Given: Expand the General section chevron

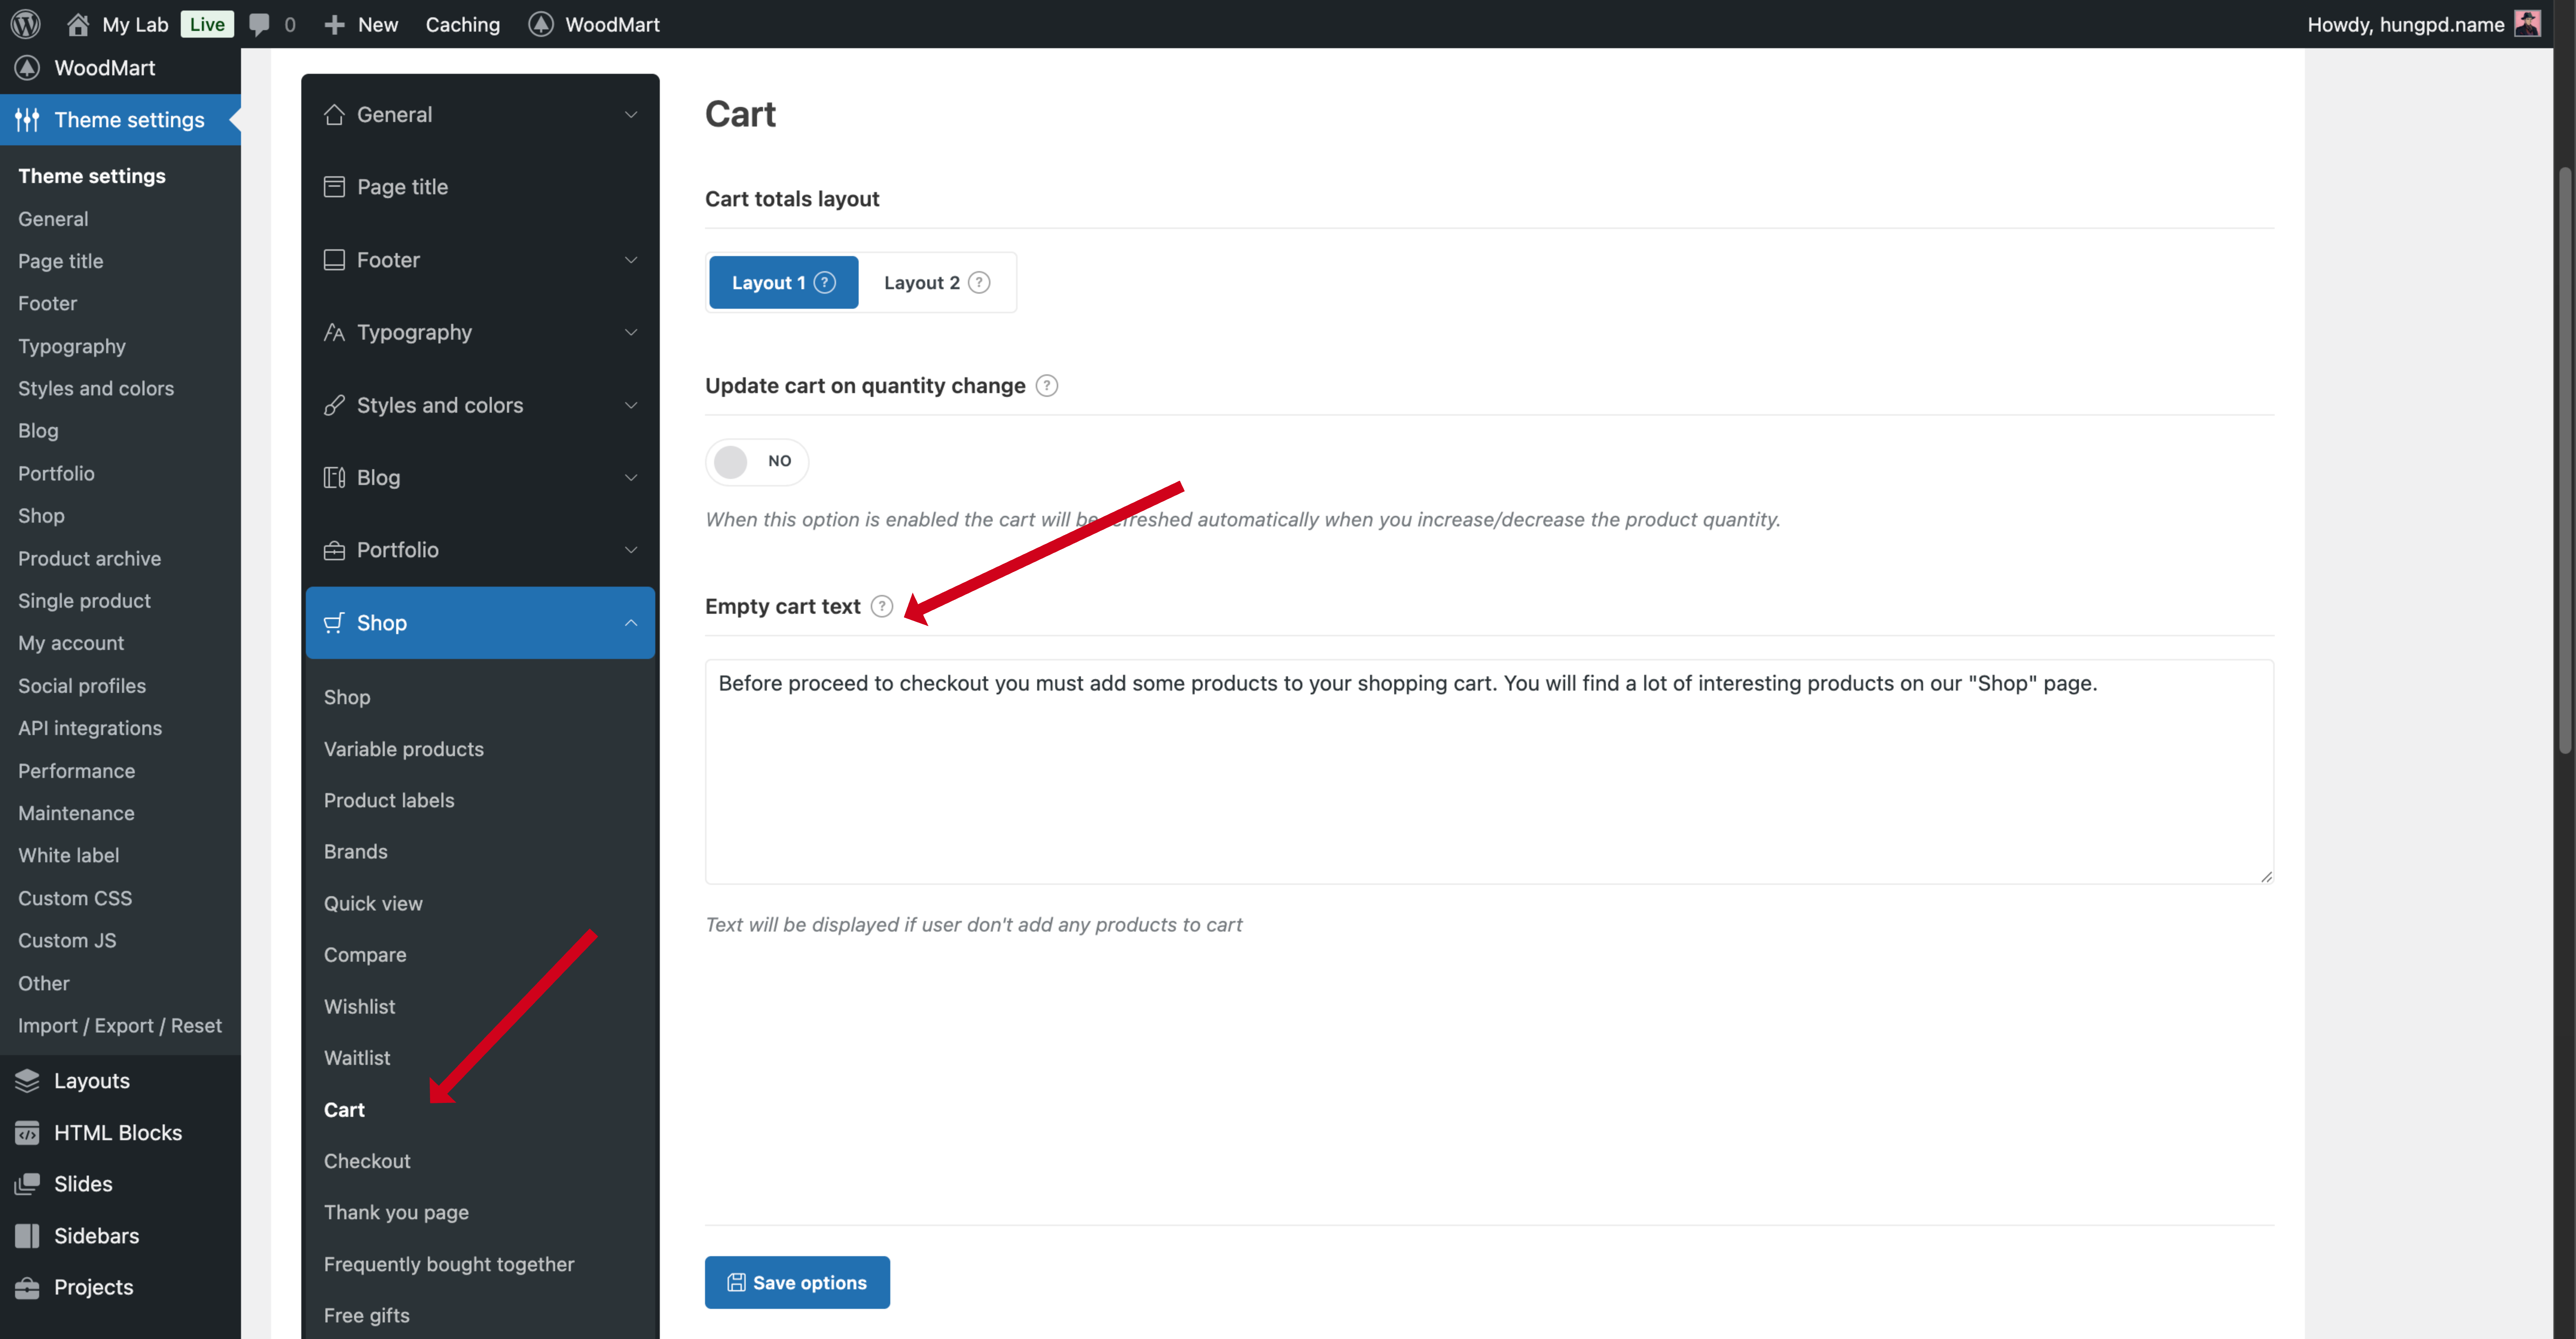Looking at the screenshot, I should click(631, 115).
